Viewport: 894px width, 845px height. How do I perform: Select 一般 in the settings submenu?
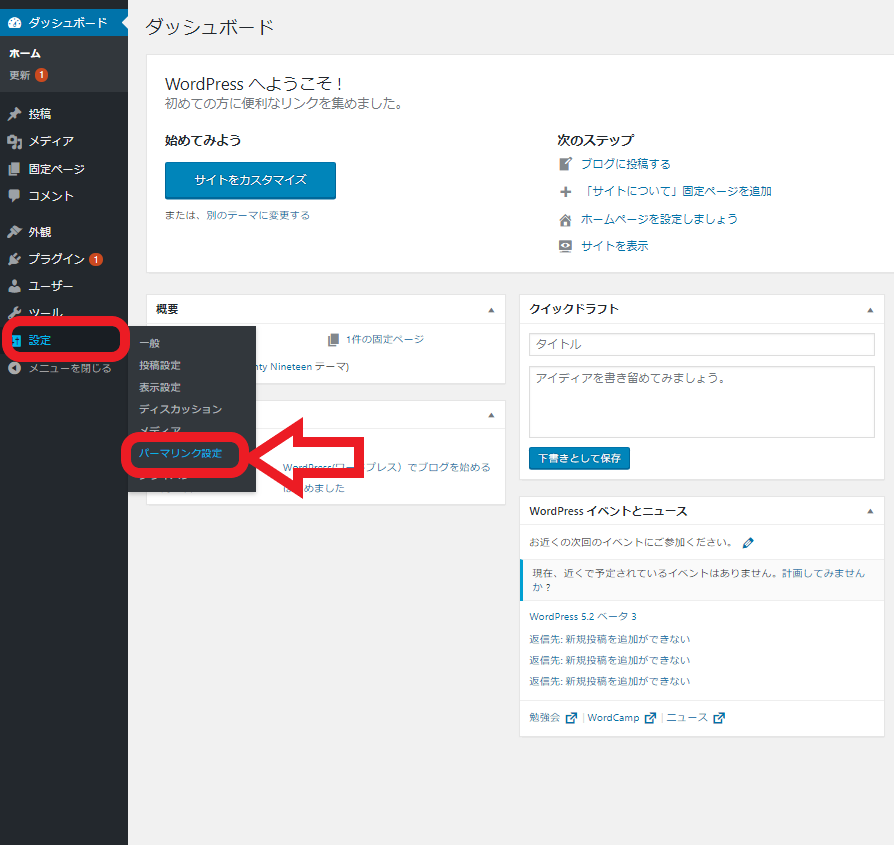point(149,343)
